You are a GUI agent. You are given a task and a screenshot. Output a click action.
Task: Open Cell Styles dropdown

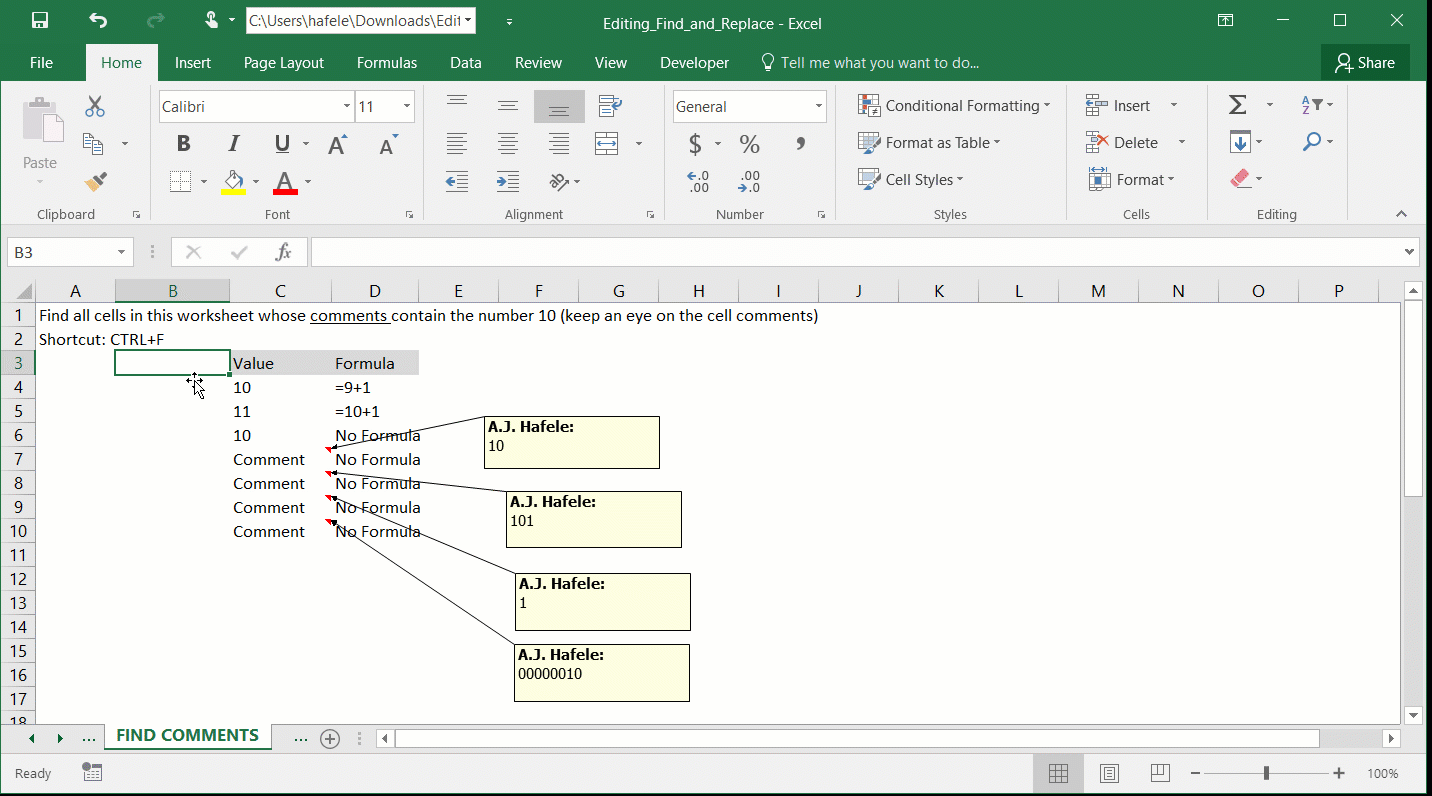point(911,179)
